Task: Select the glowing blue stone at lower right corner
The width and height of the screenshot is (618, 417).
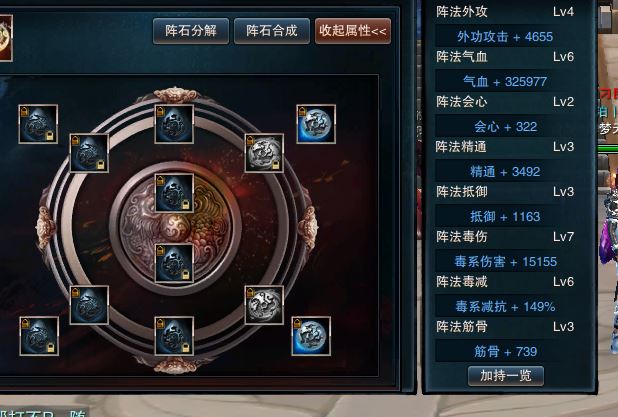Action: click(311, 336)
